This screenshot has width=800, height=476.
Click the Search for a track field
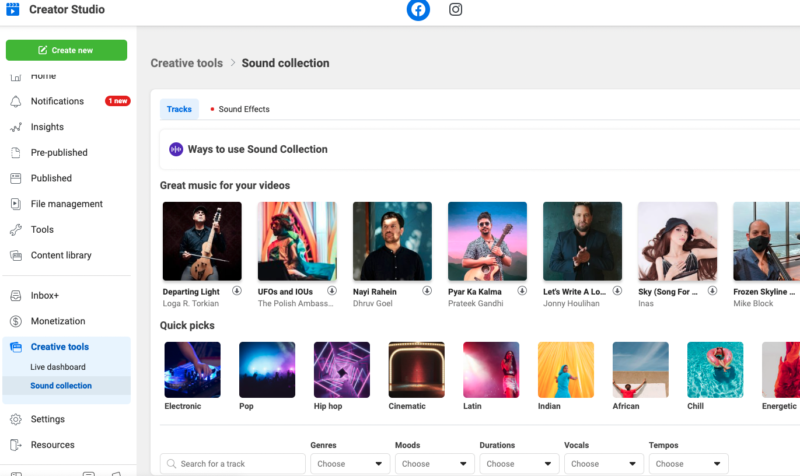coord(233,464)
